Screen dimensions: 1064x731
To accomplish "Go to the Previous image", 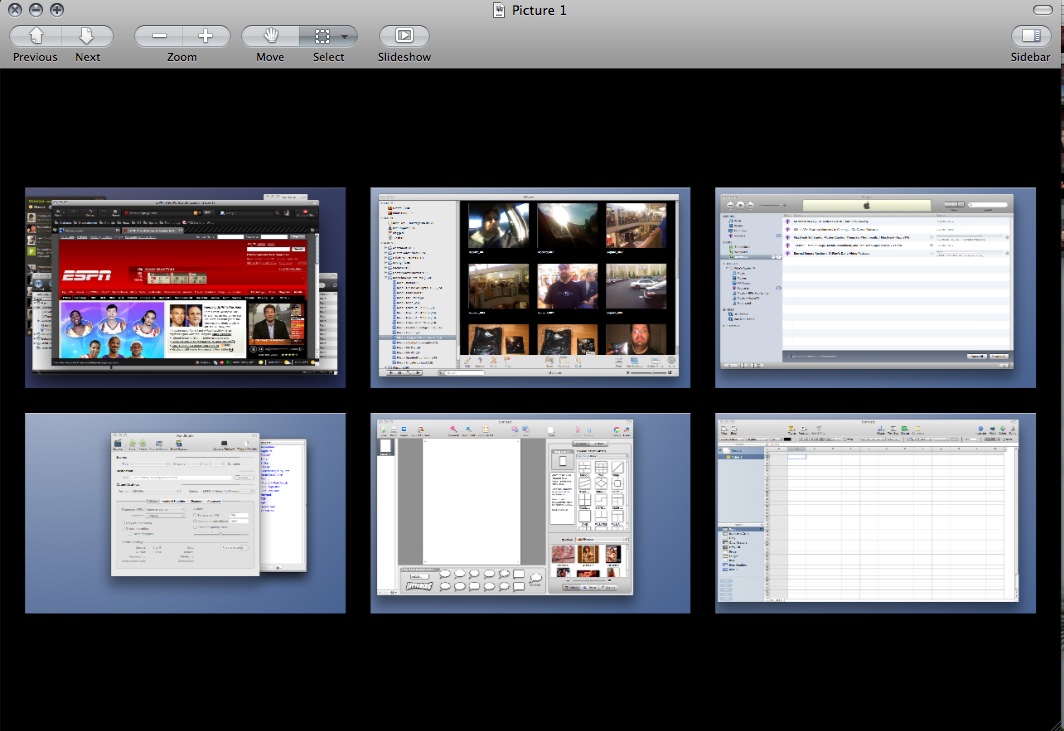I will point(36,36).
